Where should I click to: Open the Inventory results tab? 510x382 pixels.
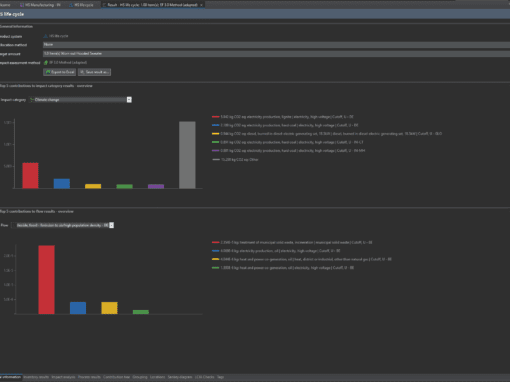(36, 377)
